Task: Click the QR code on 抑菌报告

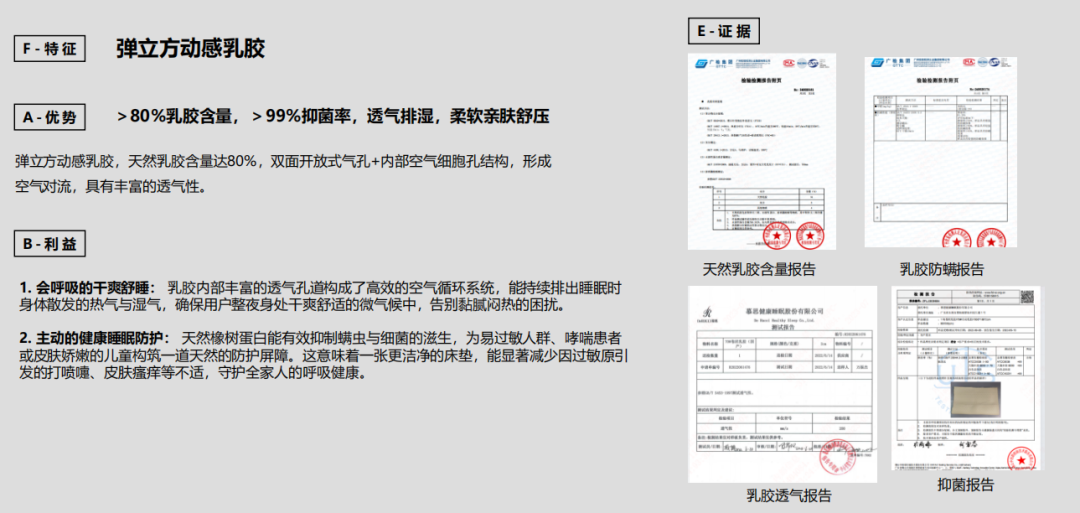Action: click(1026, 297)
